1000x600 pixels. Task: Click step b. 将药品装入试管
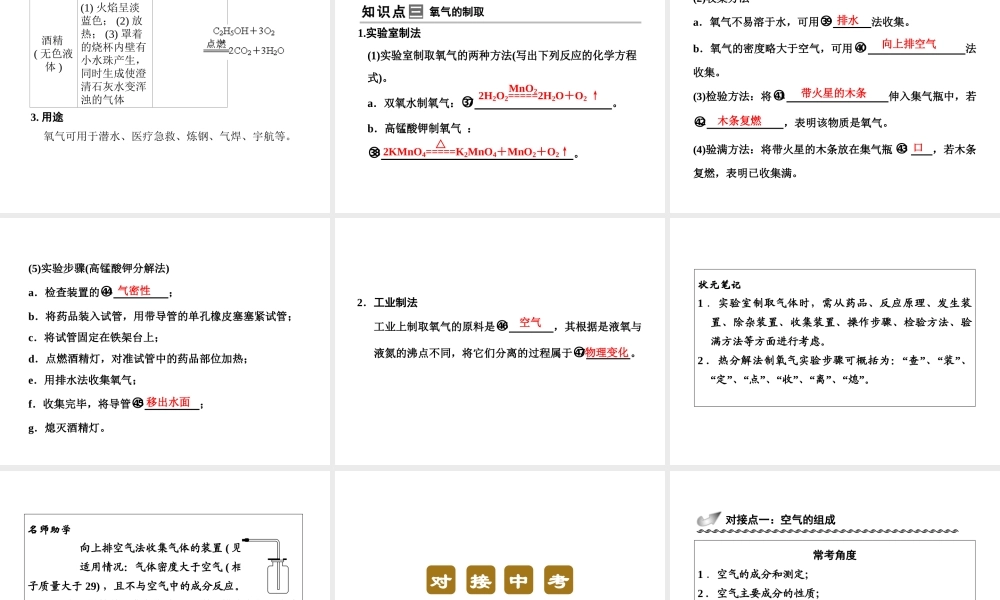coord(160,316)
